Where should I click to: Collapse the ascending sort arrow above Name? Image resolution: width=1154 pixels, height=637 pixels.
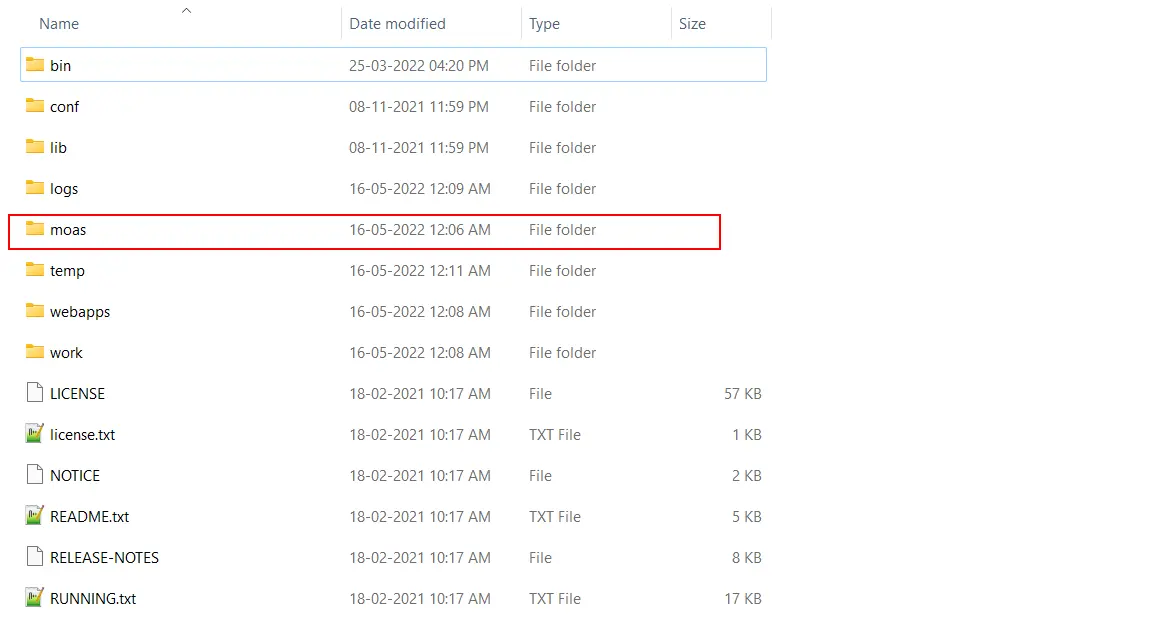tap(186, 10)
